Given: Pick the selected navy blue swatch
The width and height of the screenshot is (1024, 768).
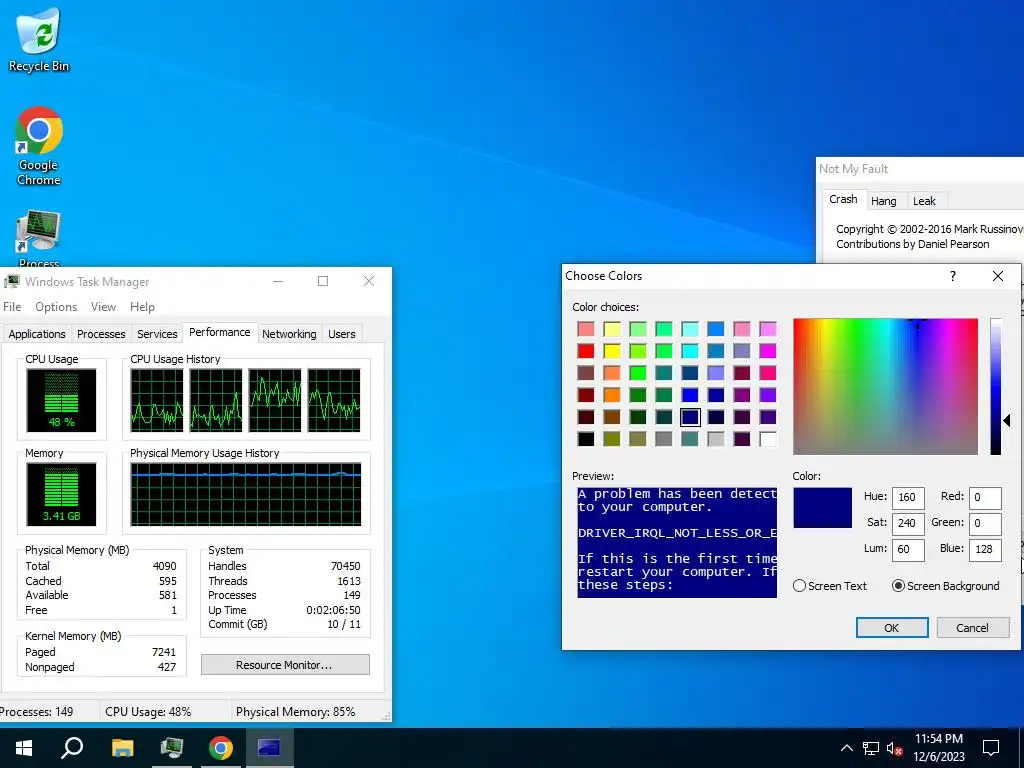Looking at the screenshot, I should (690, 417).
